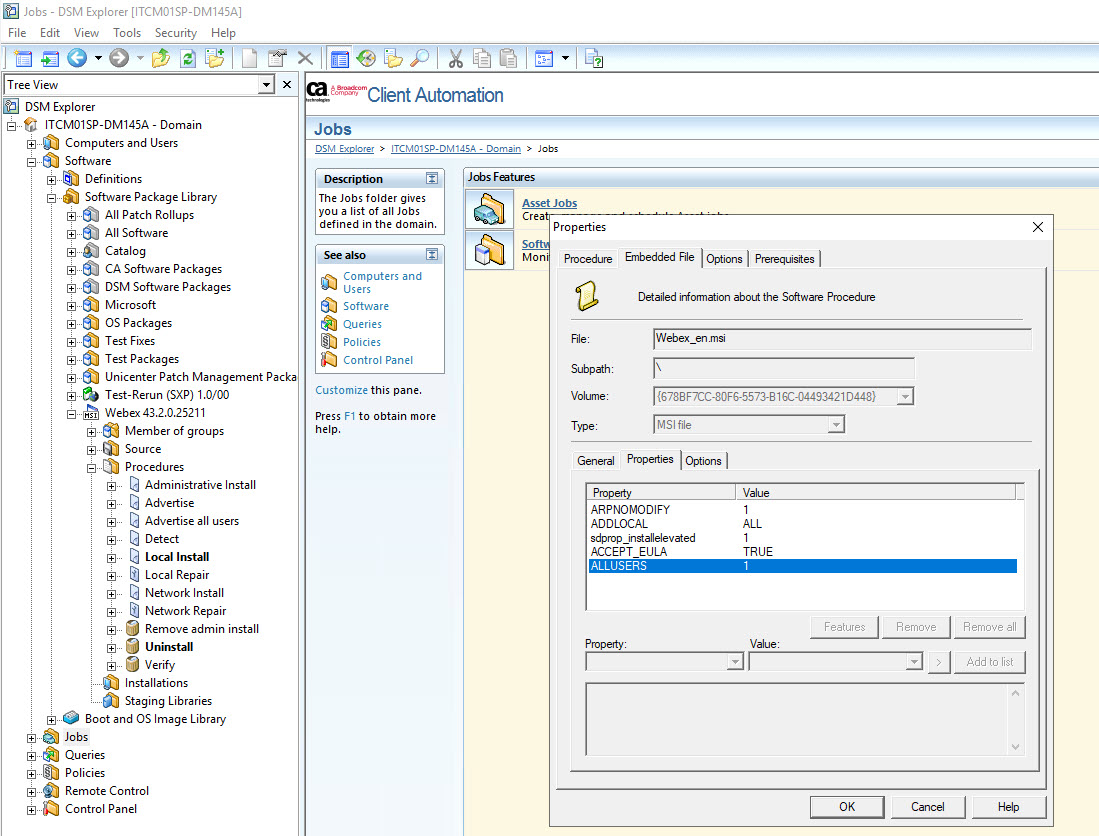Click the Up one level folder icon
This screenshot has height=836, width=1099.
point(161,58)
